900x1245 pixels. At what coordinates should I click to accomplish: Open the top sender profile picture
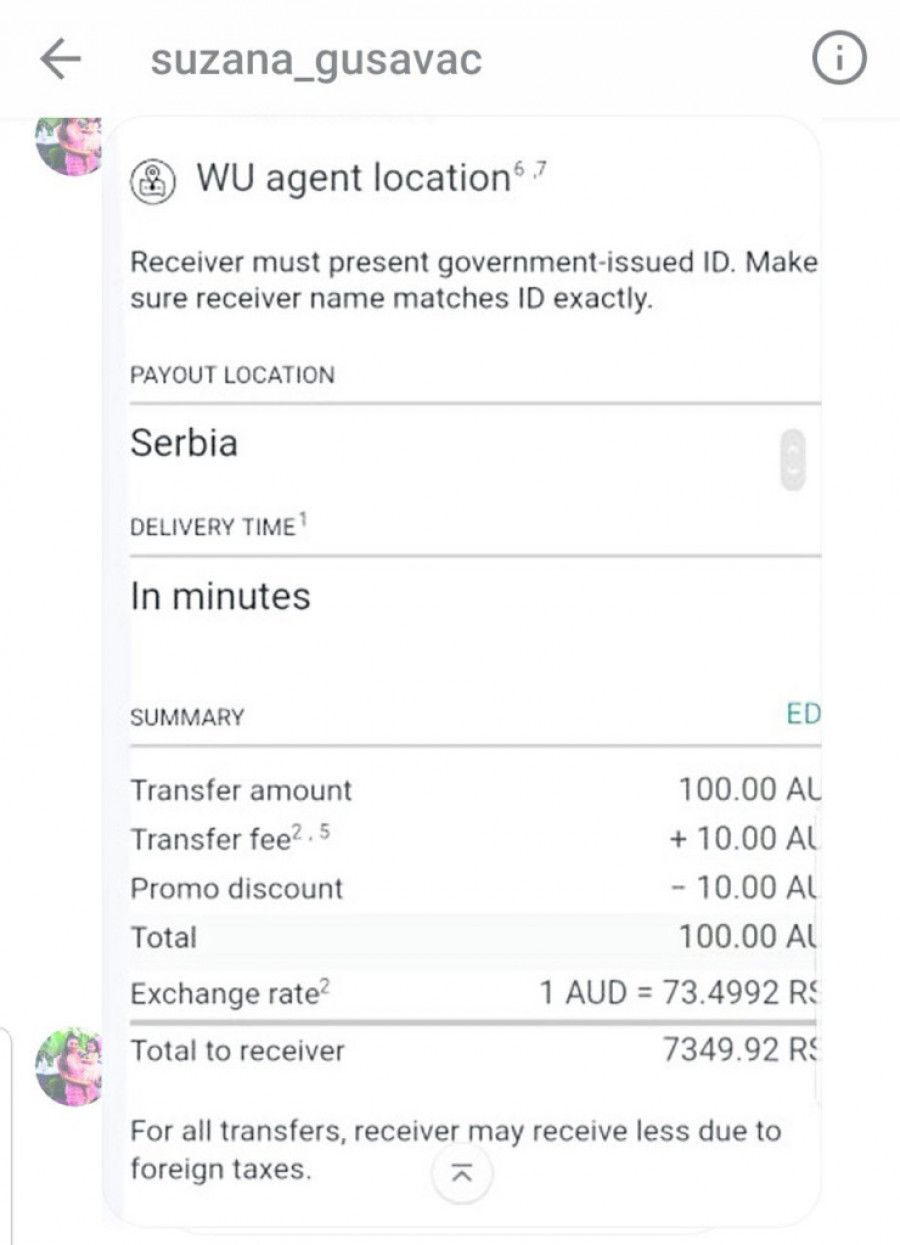click(x=68, y=146)
